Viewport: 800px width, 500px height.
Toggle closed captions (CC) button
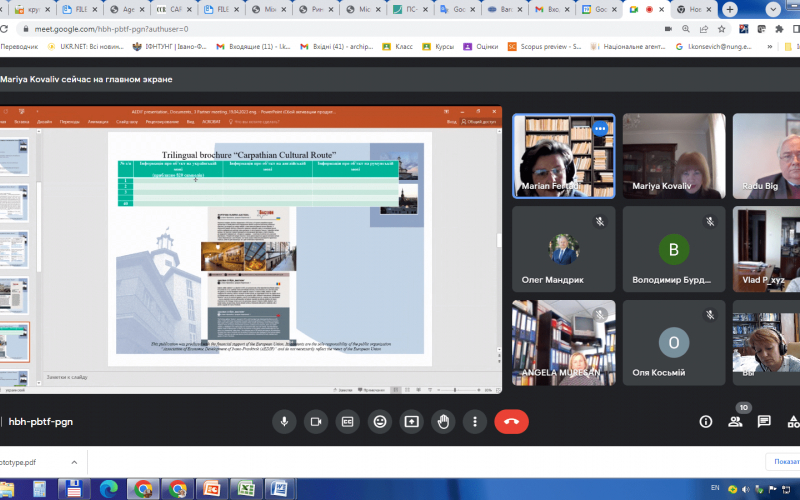tap(347, 421)
